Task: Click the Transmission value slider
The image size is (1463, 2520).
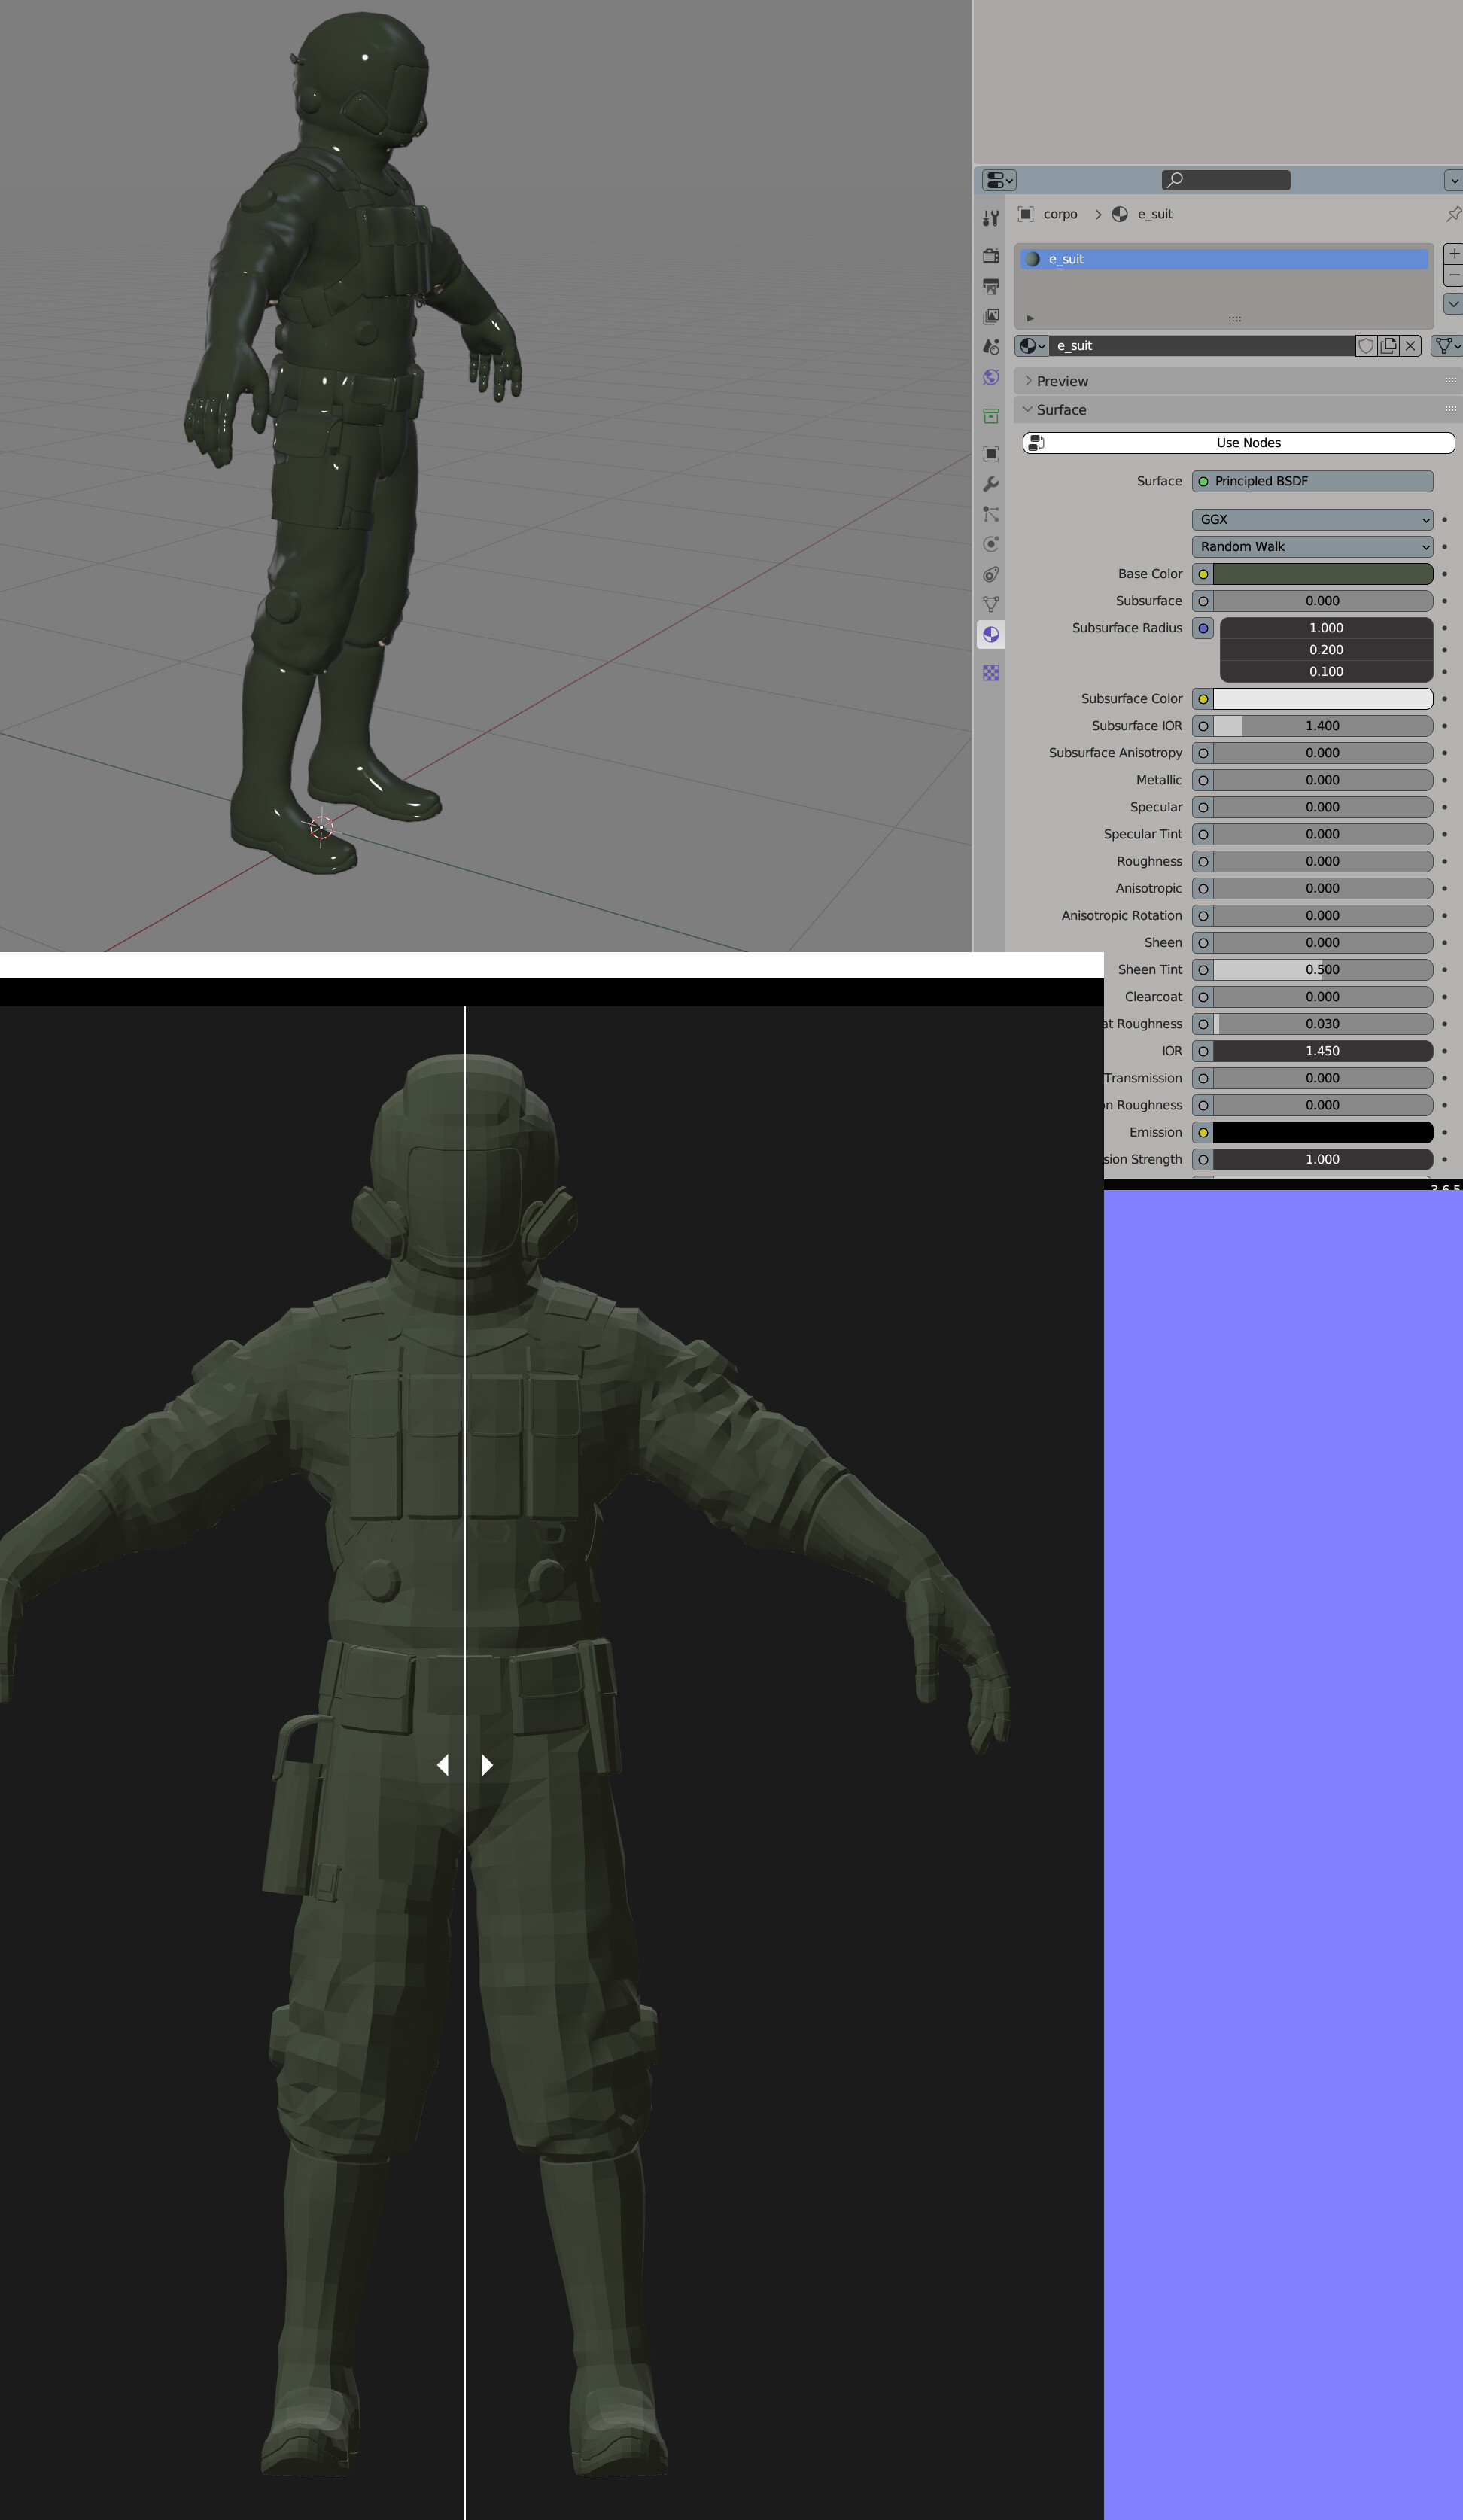Action: [1322, 1078]
